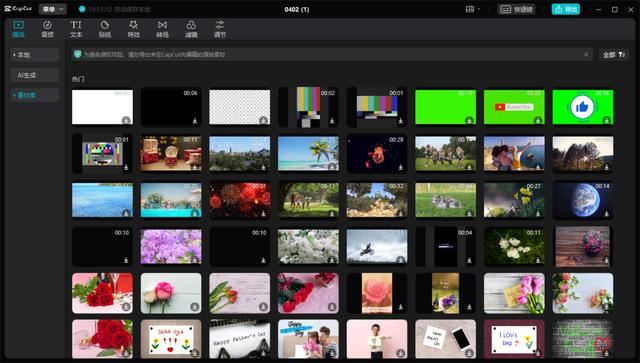The height and width of the screenshot is (363, 640).
Task: Download the Christmas gifts clip
Action: coord(195,167)
